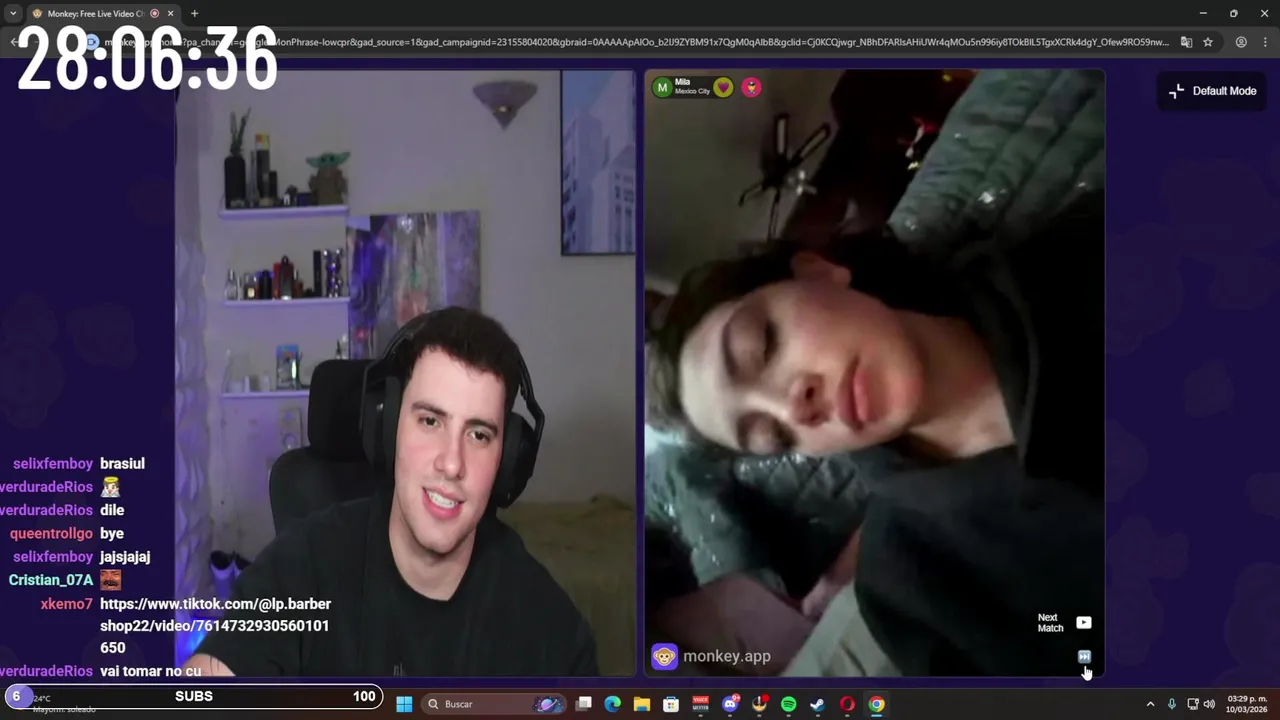Open Spotify from the taskbar
1280x720 pixels.
point(788,704)
